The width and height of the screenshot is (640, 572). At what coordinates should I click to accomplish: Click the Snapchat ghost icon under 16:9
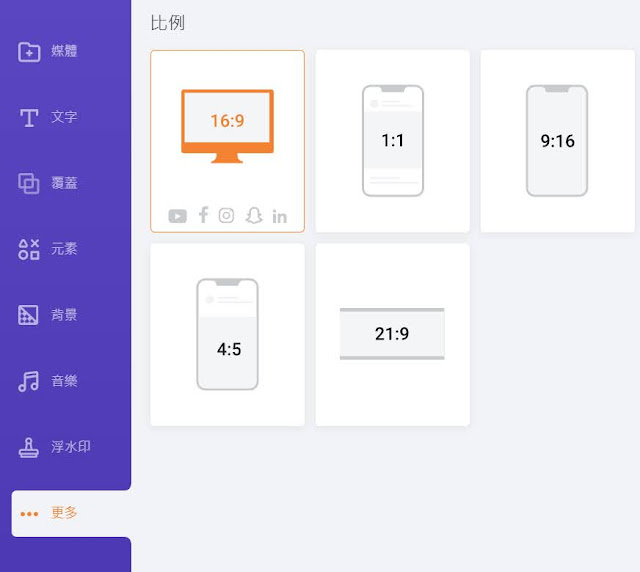point(254,215)
